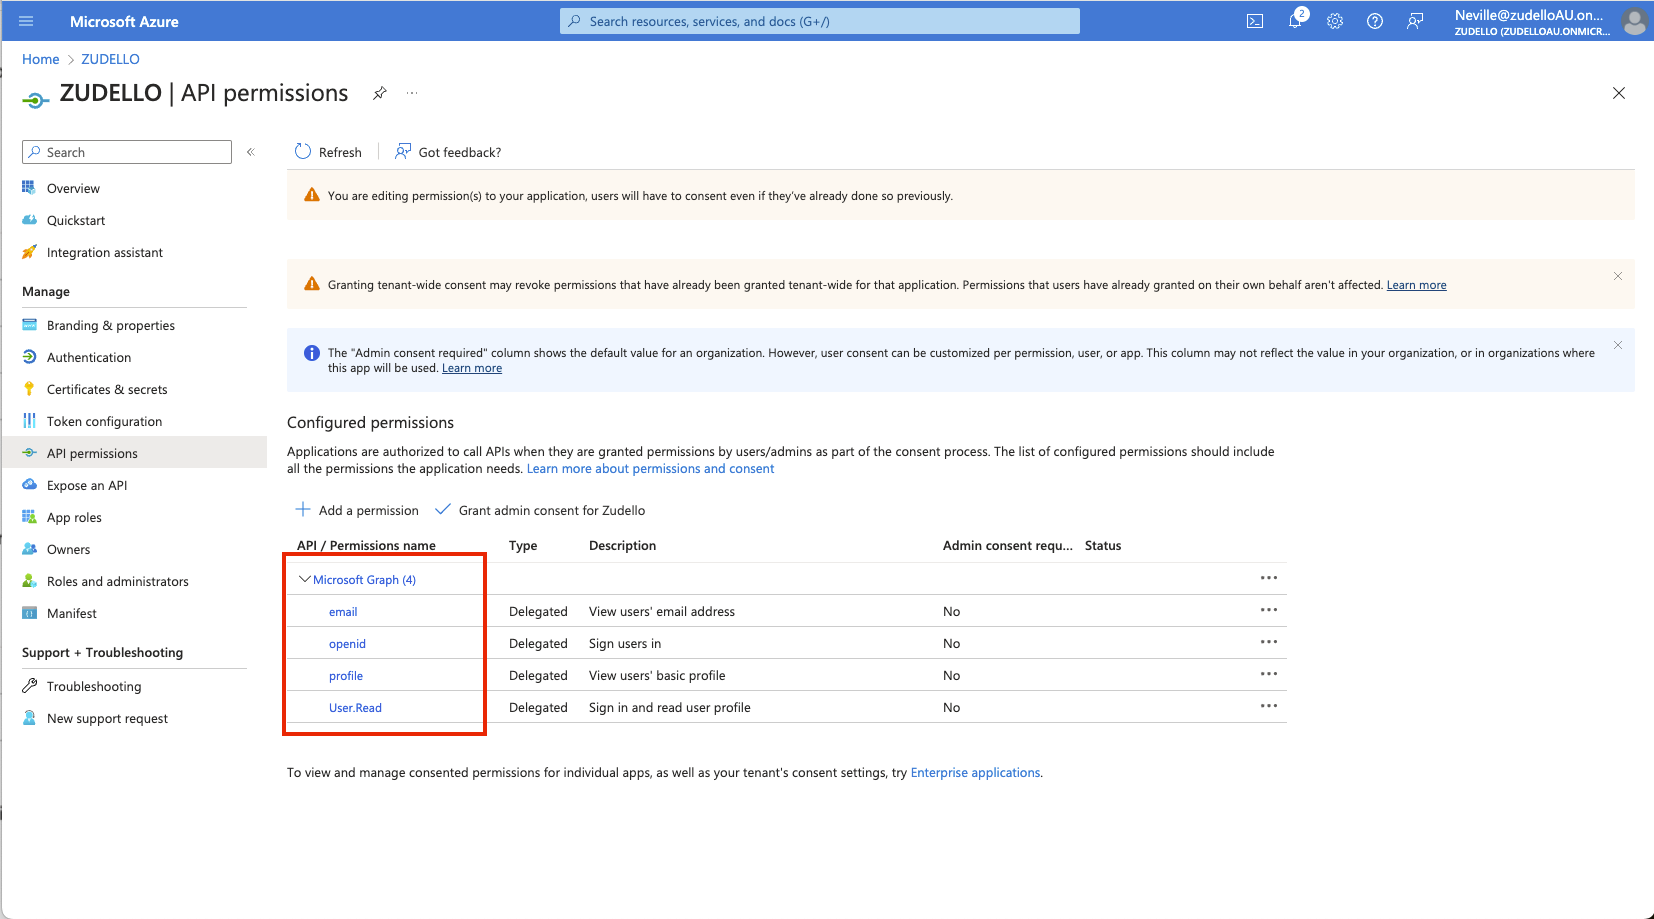Click the Refresh toolbar button
The width and height of the screenshot is (1654, 919).
click(x=328, y=152)
